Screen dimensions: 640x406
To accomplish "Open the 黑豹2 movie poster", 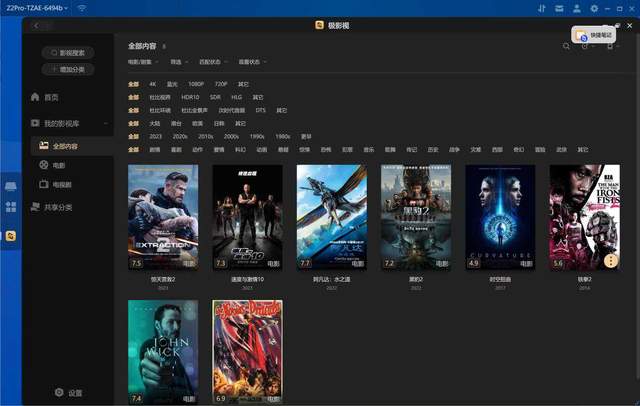I will (416, 217).
